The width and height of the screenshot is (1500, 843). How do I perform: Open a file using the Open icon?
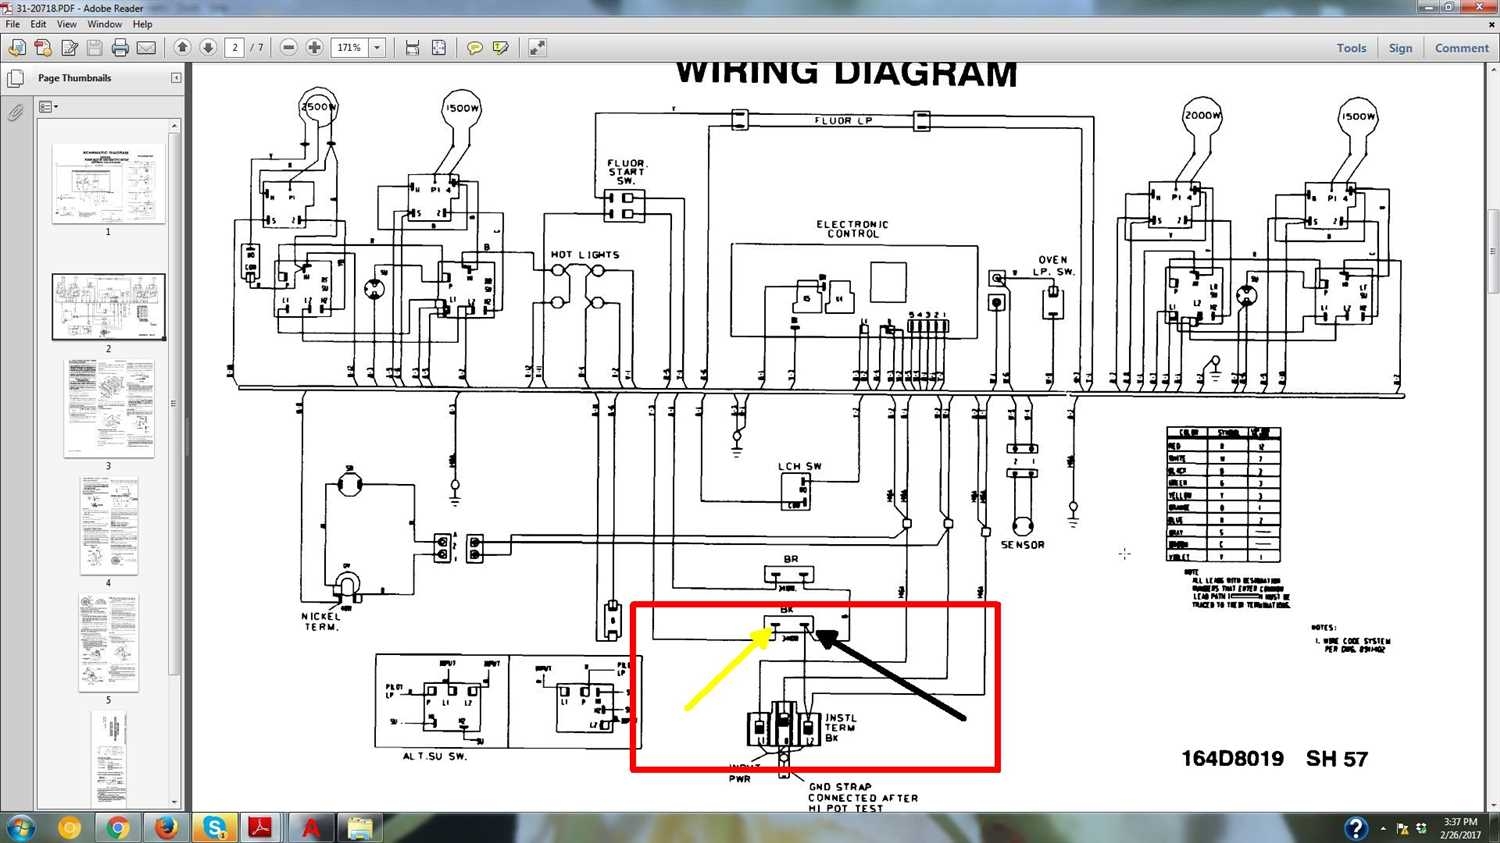click(17, 47)
